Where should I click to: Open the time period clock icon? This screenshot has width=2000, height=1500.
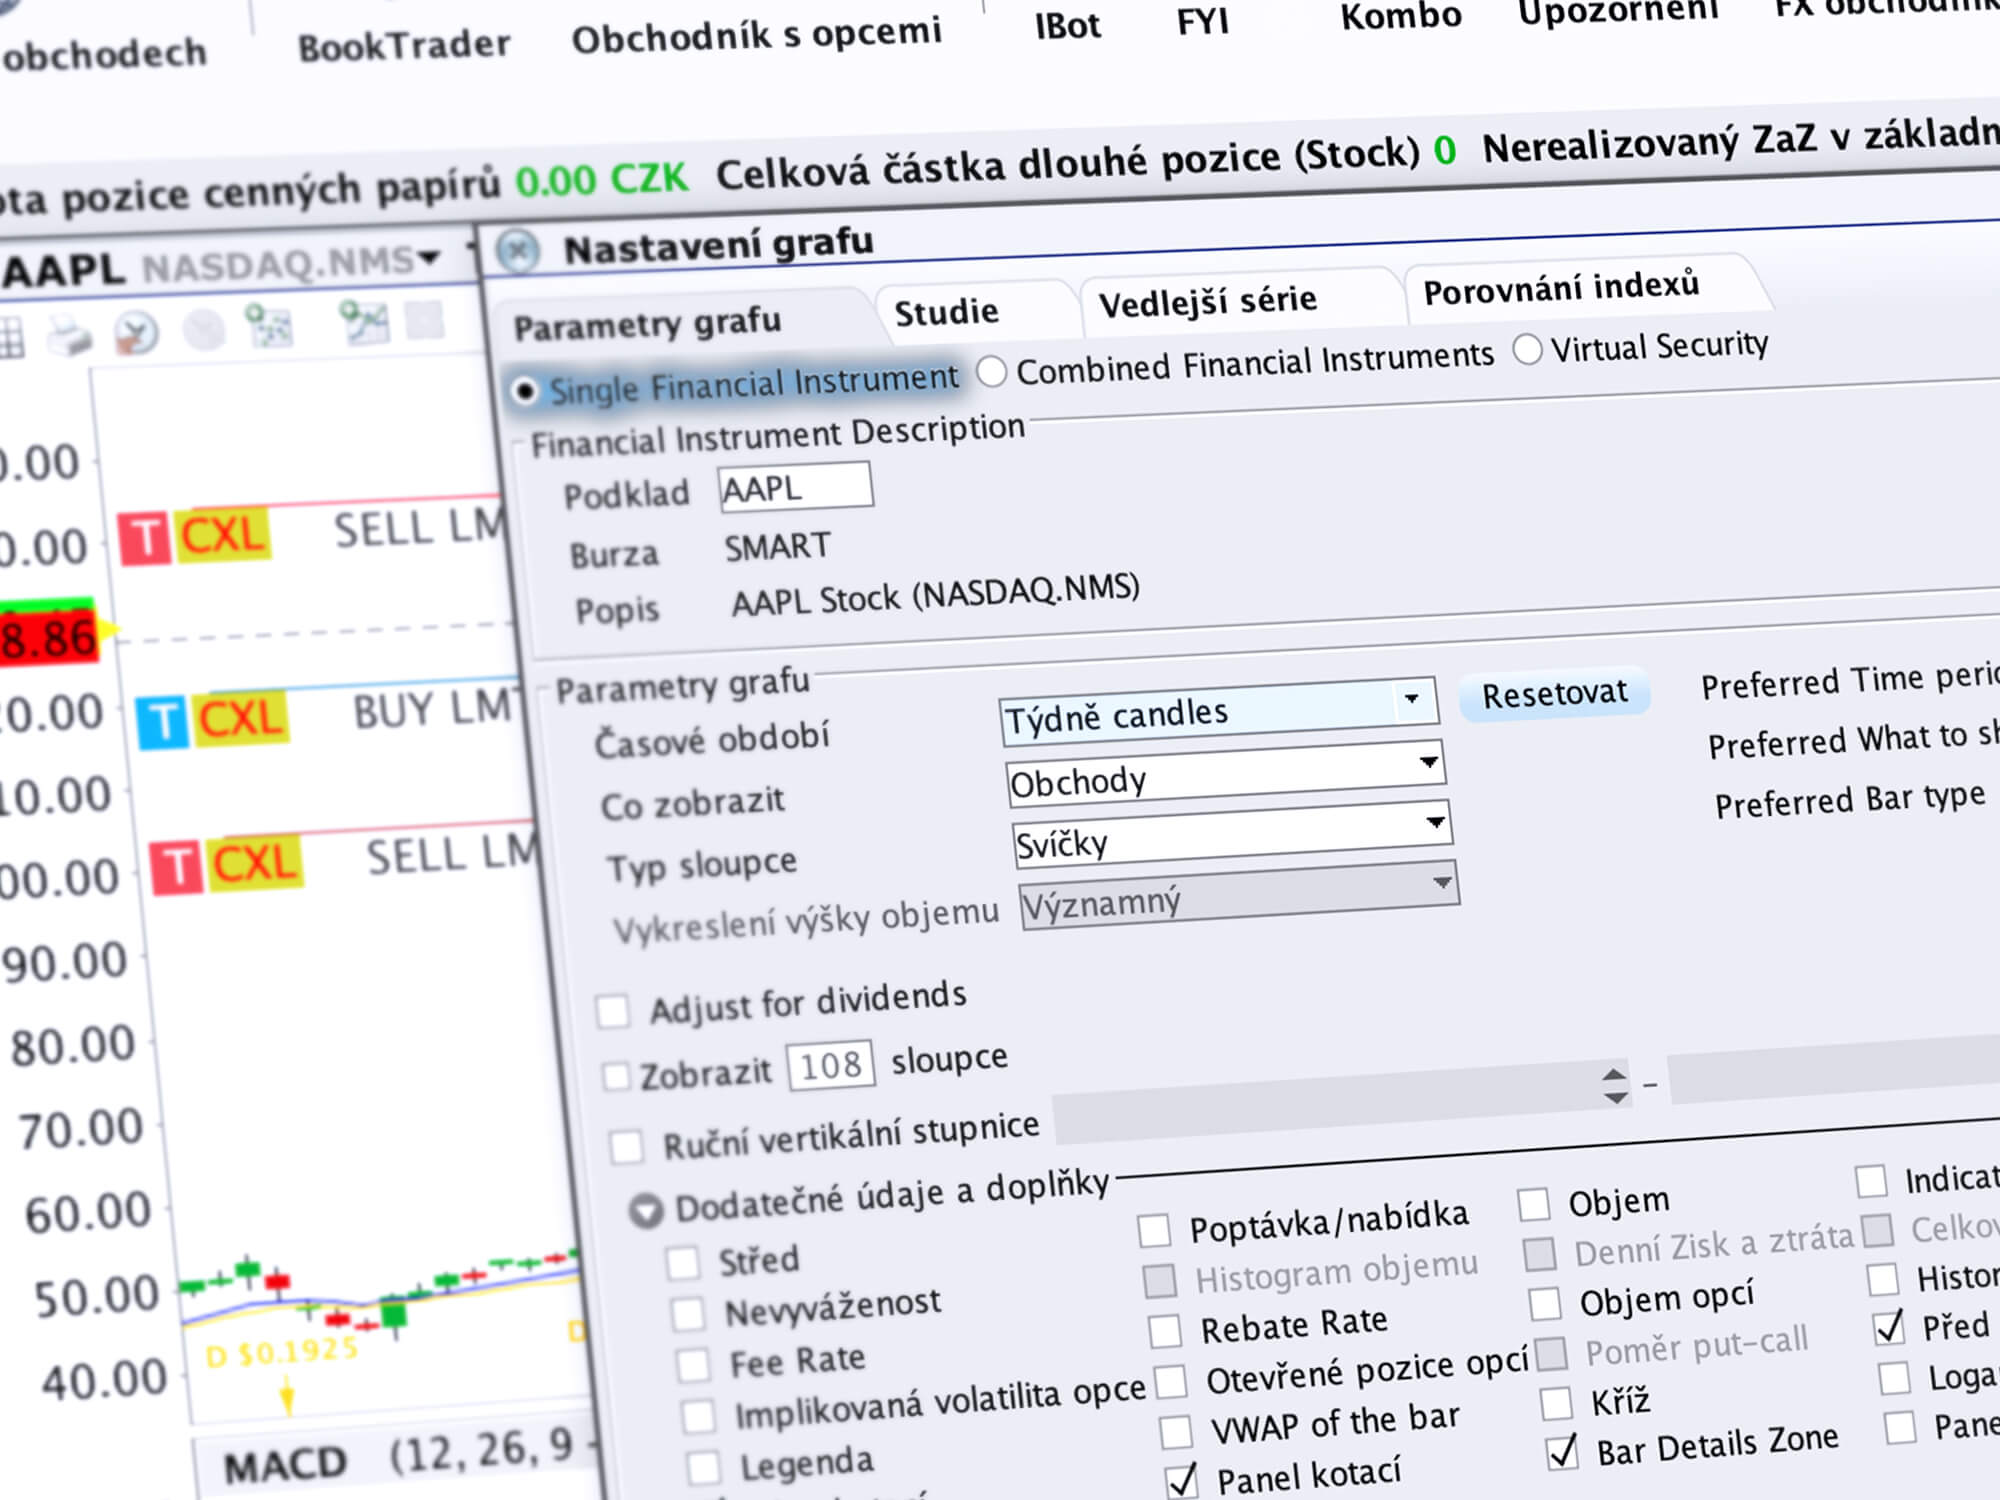(x=137, y=333)
